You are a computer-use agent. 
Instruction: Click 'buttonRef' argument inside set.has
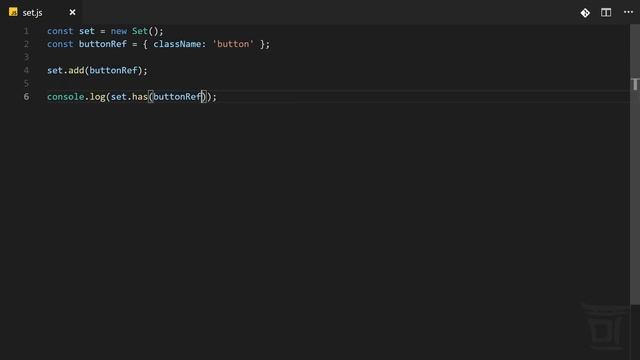pos(177,97)
